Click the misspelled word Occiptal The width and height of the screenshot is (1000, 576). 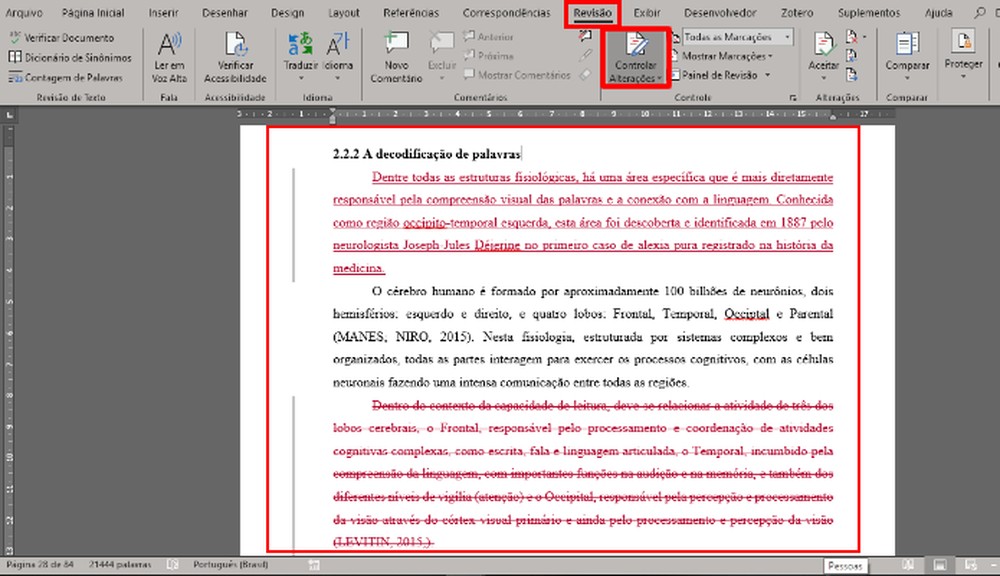pos(746,314)
